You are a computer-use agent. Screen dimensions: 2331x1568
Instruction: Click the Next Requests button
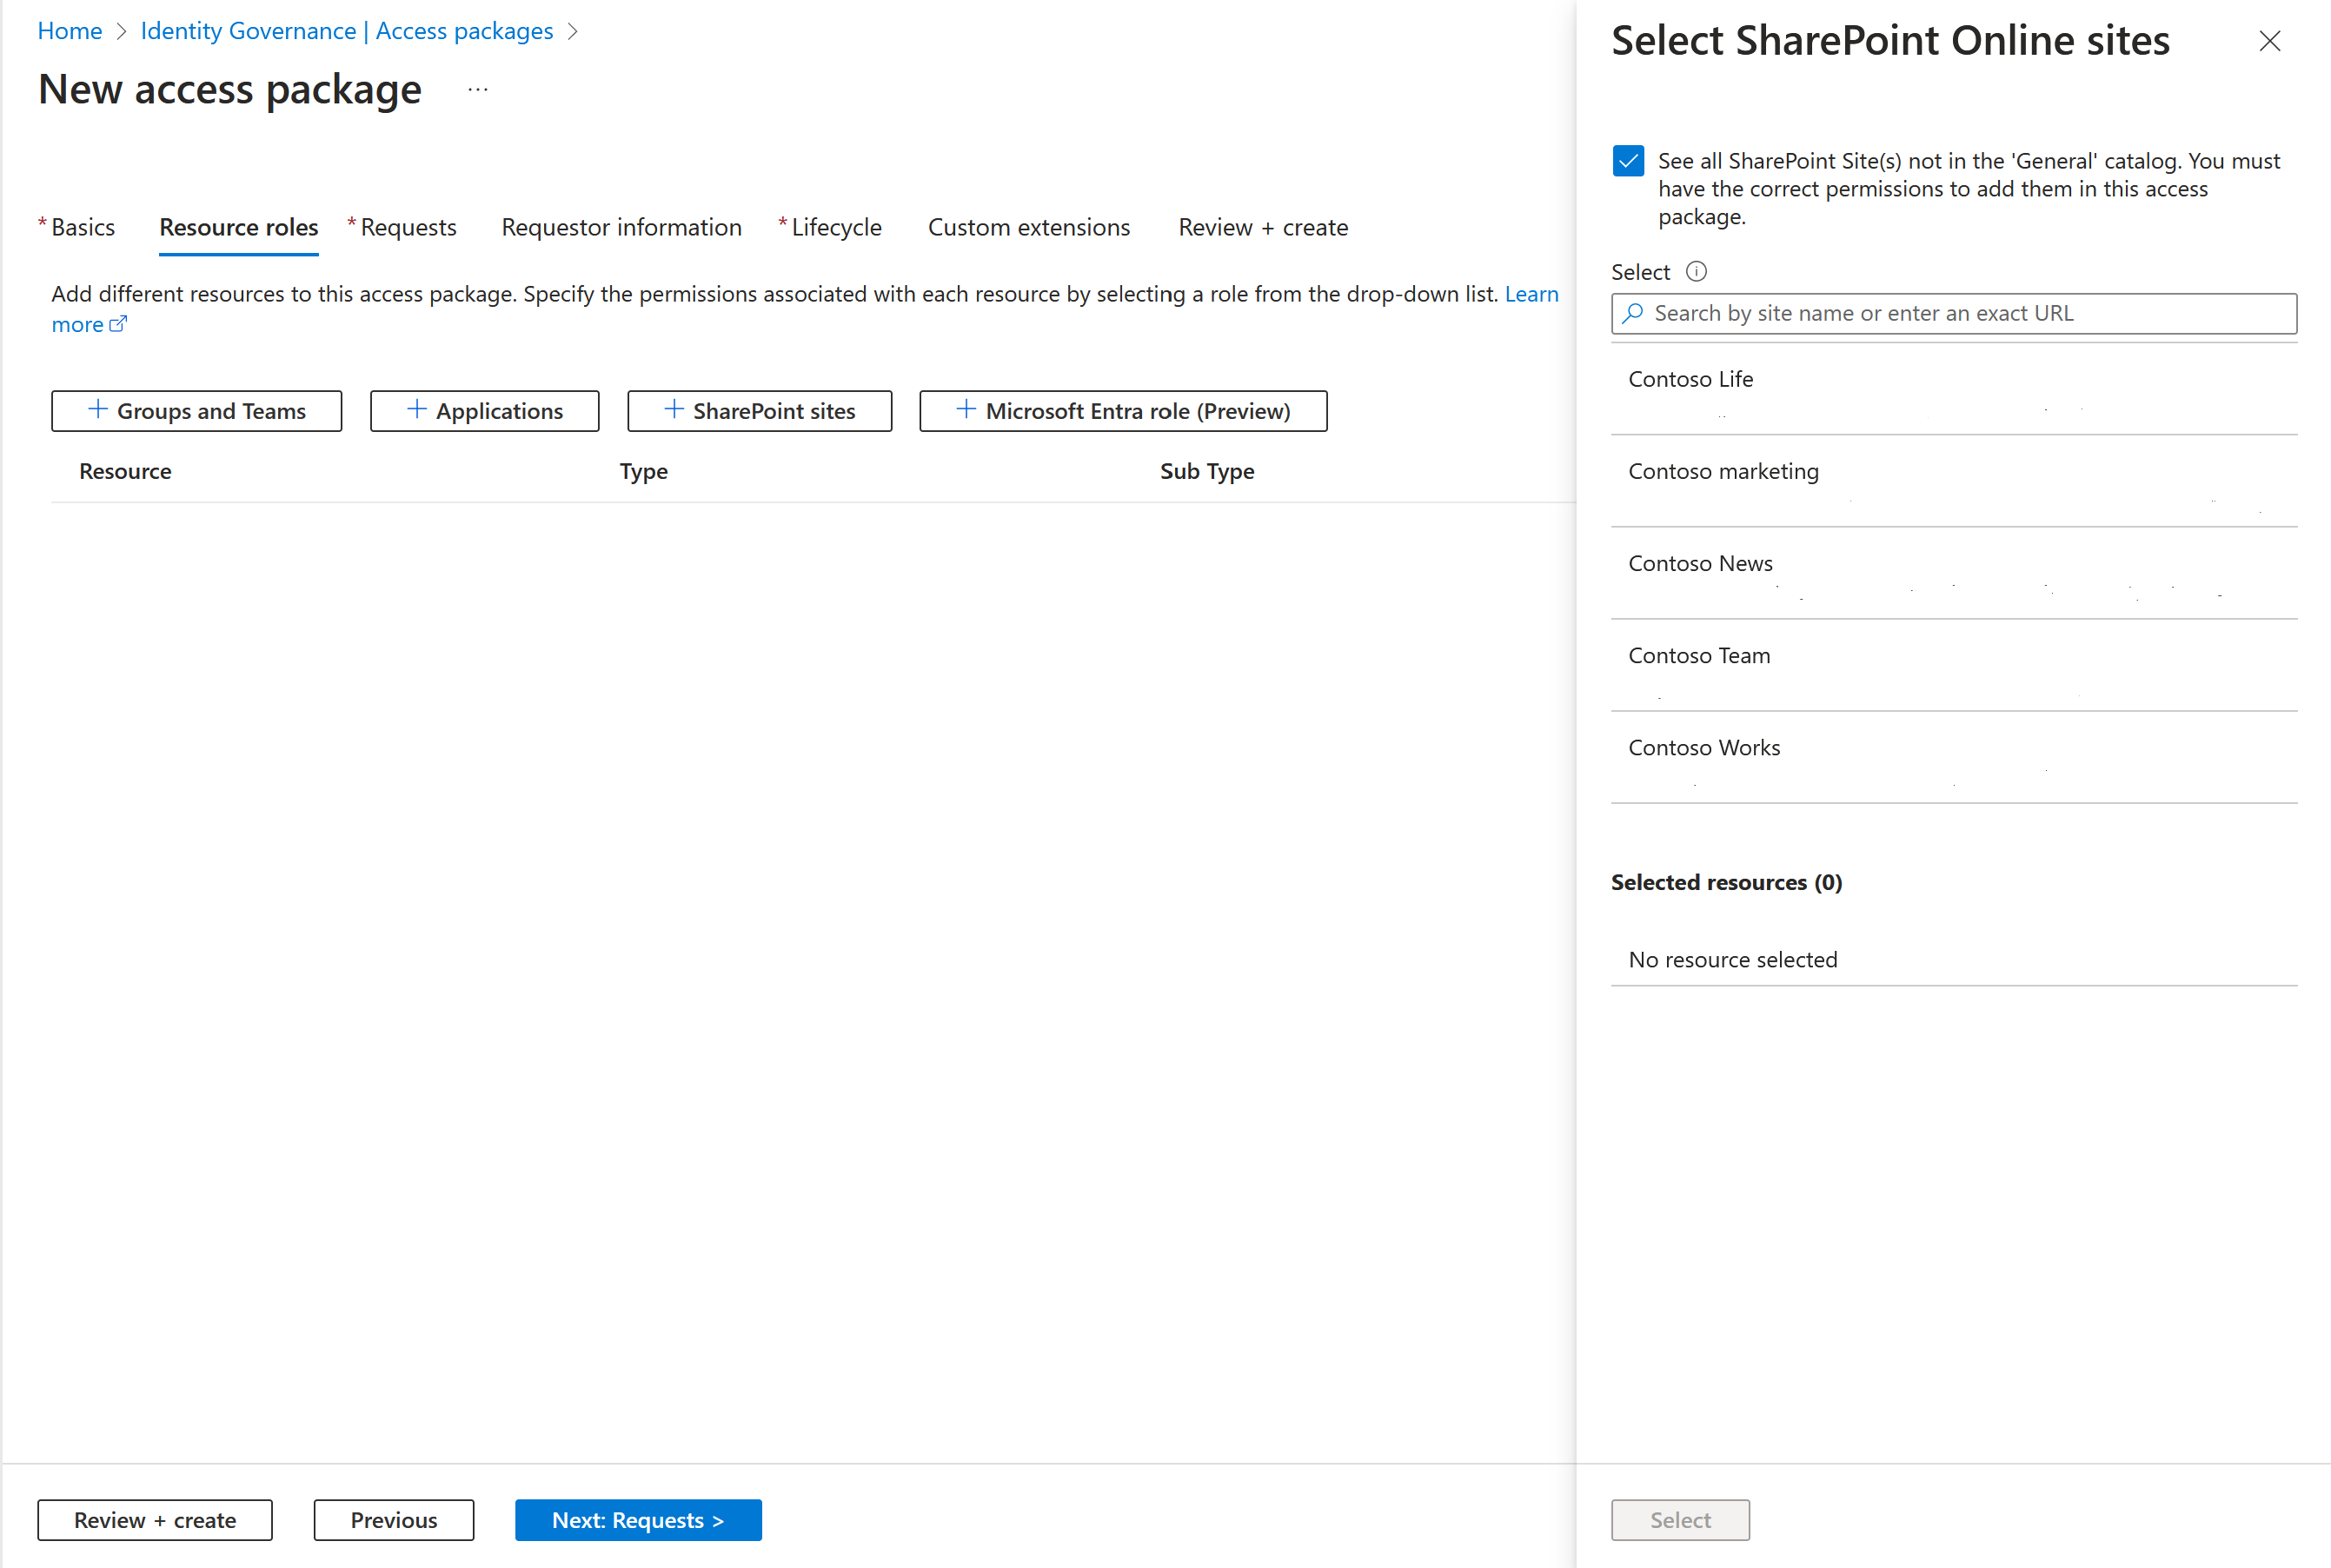click(x=639, y=1519)
